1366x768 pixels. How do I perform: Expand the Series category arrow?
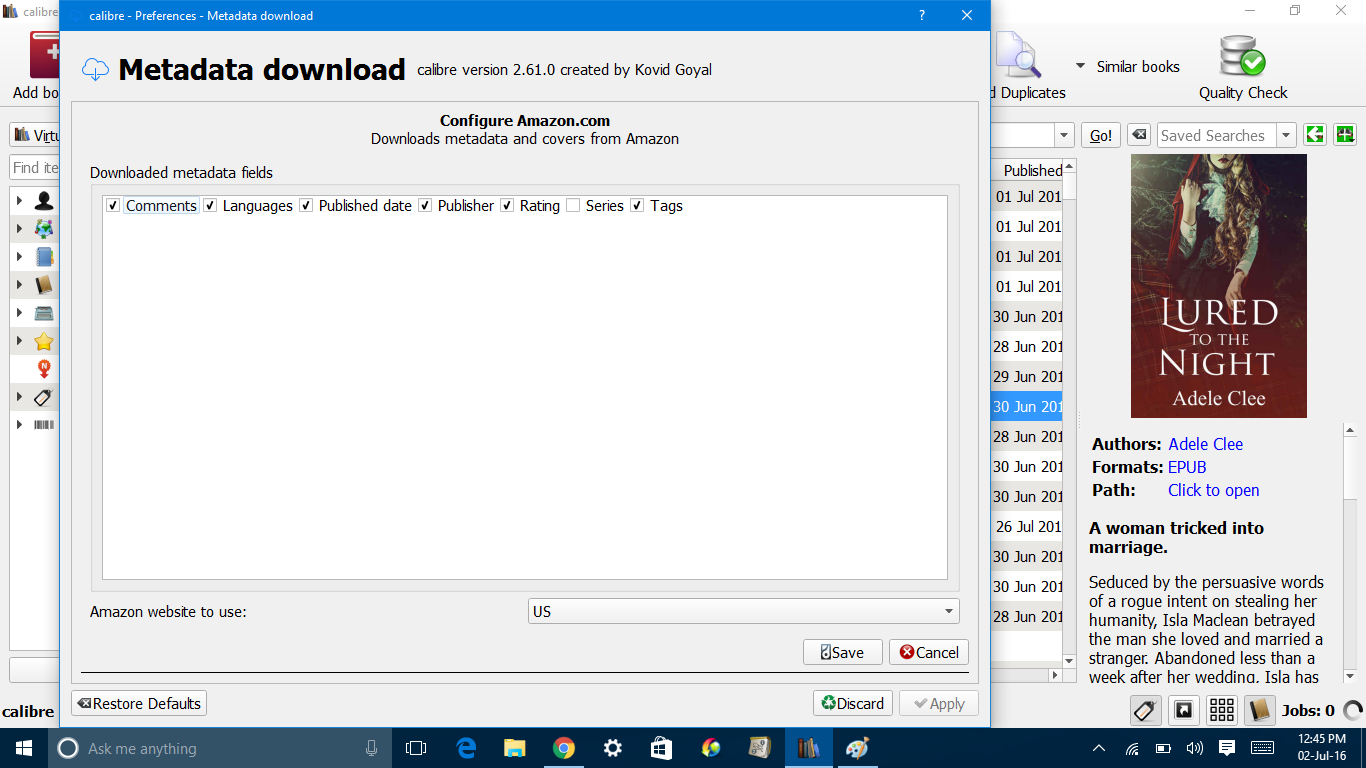click(x=19, y=257)
